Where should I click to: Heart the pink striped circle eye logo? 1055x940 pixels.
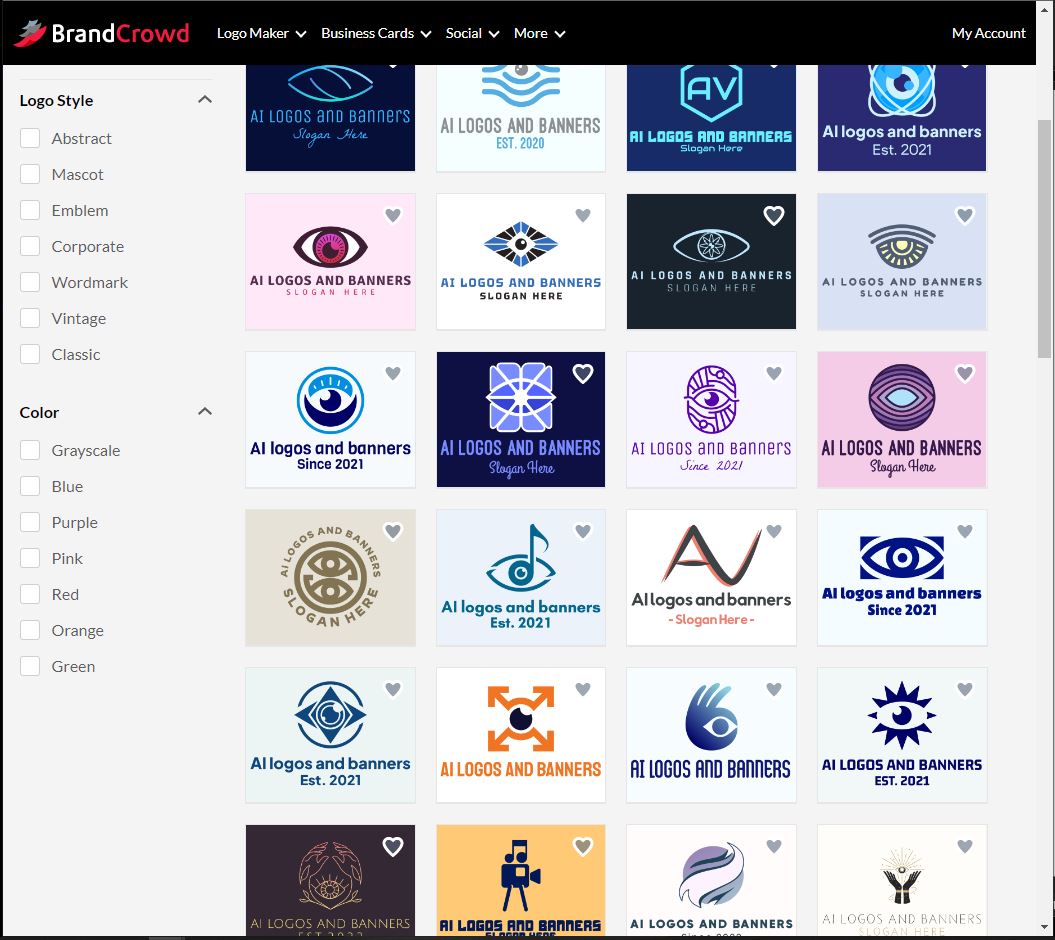coord(965,373)
